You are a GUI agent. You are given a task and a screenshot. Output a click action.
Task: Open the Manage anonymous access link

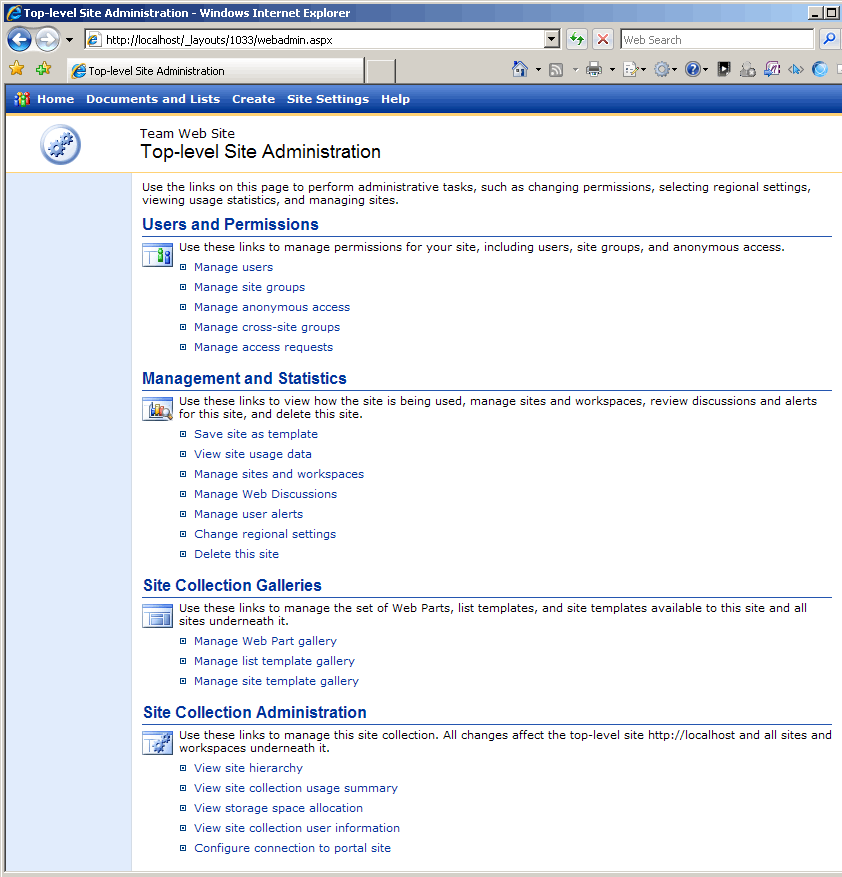click(x=272, y=307)
